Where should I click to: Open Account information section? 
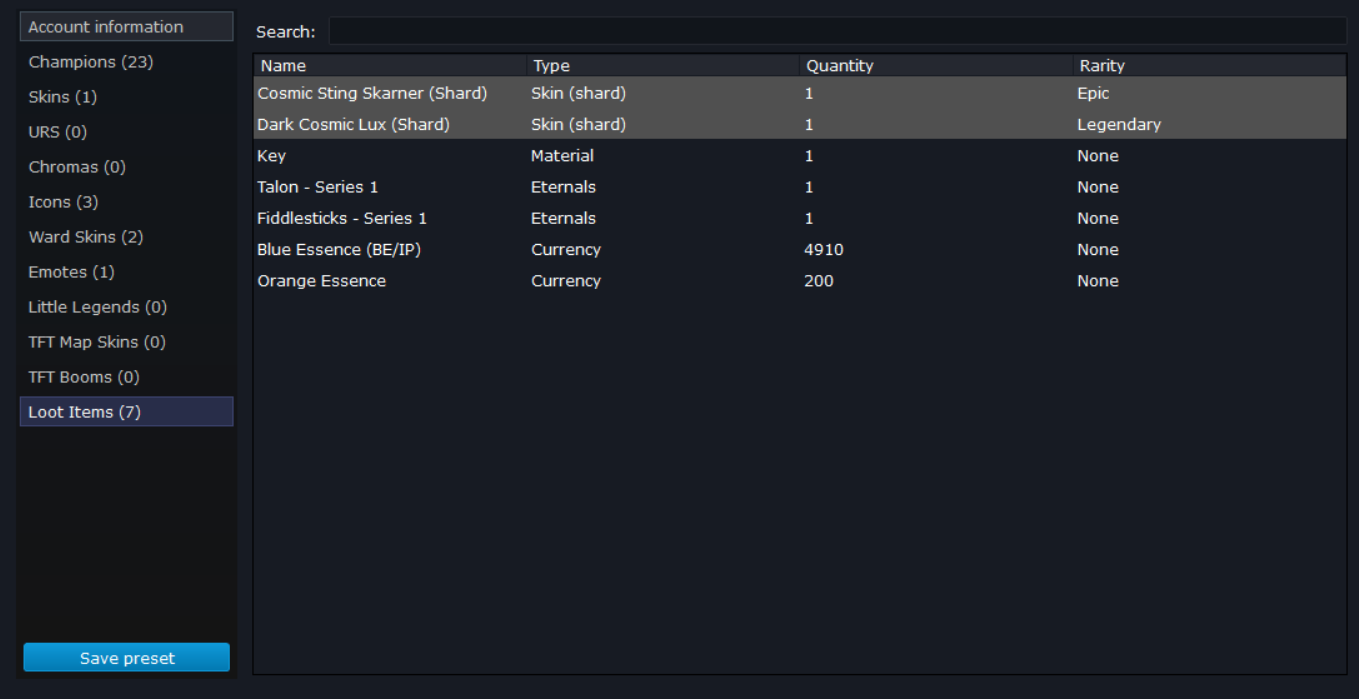tap(126, 27)
